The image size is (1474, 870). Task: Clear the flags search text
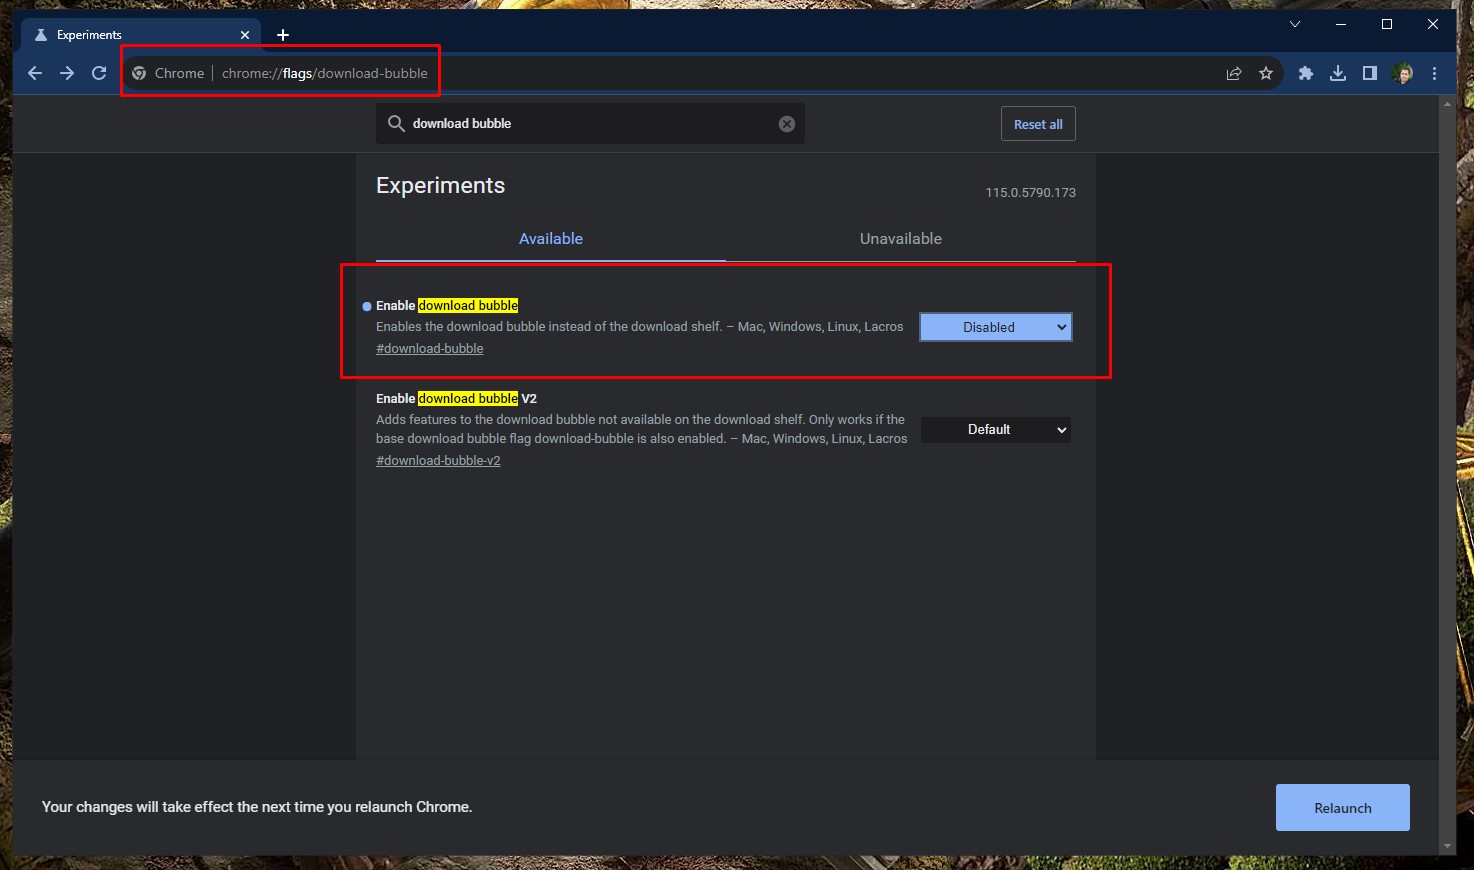point(787,124)
